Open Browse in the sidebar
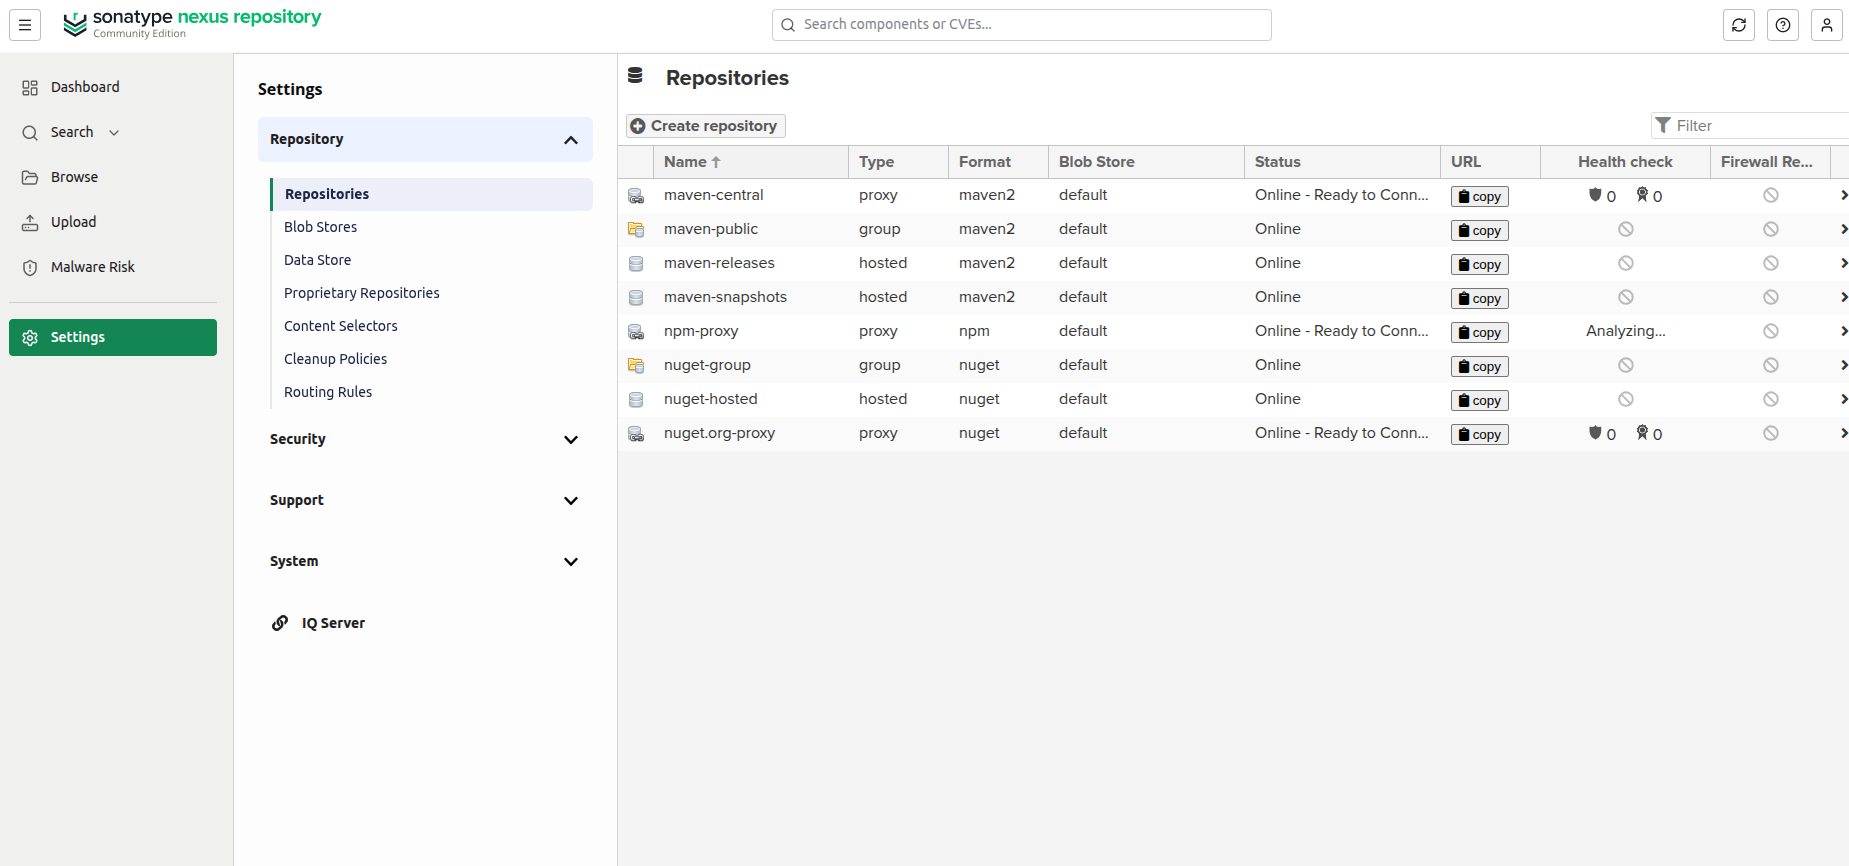The width and height of the screenshot is (1849, 866). tap(113, 177)
